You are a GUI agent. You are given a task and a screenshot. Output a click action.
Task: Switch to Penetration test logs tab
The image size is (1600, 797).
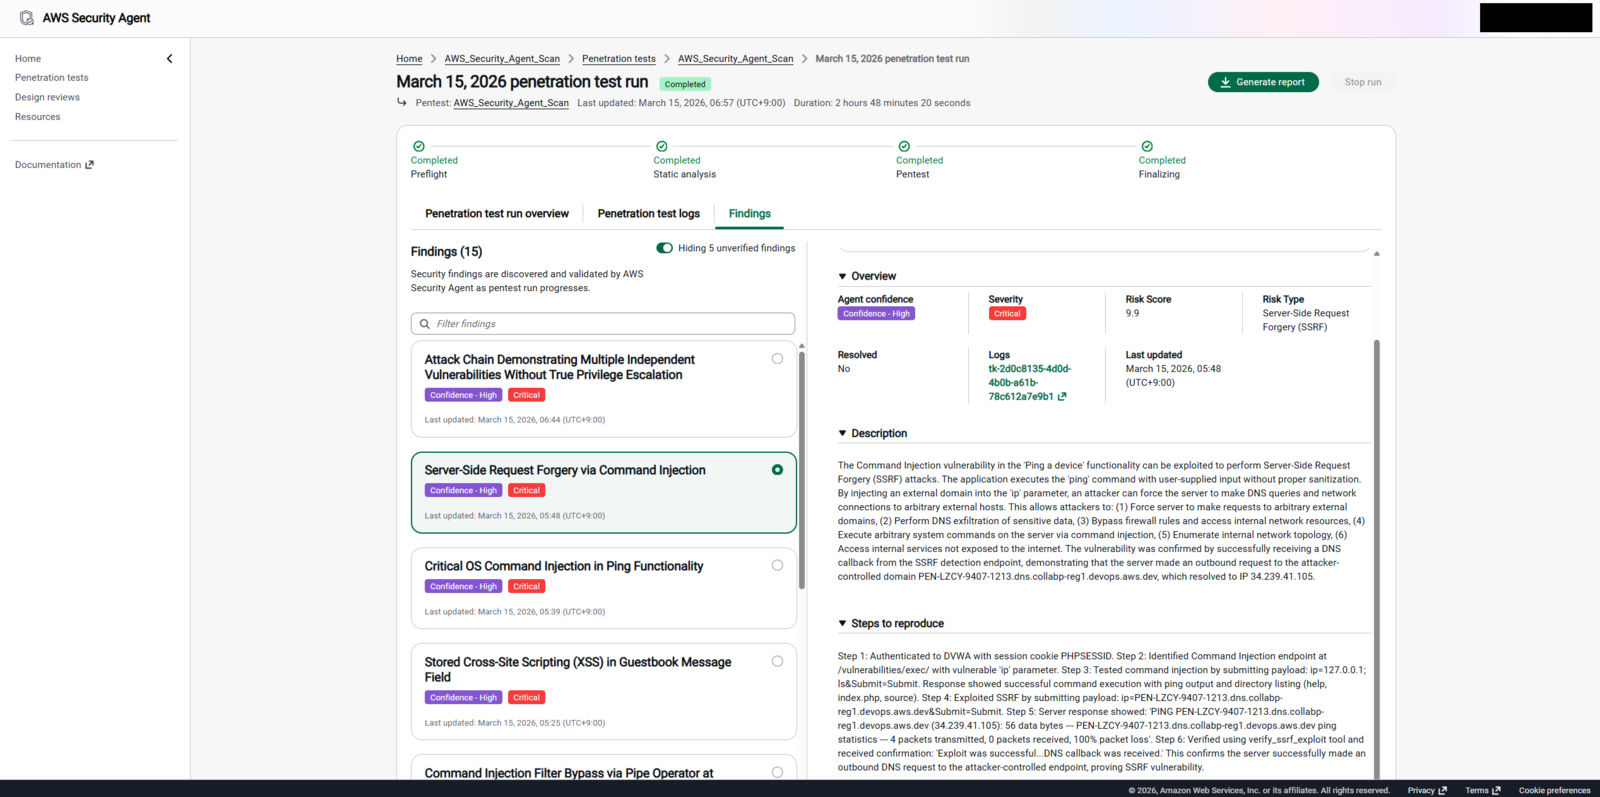pos(649,214)
